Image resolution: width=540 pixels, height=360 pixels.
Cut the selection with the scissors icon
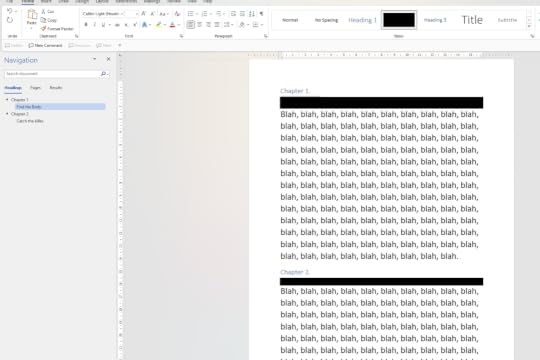tap(43, 12)
